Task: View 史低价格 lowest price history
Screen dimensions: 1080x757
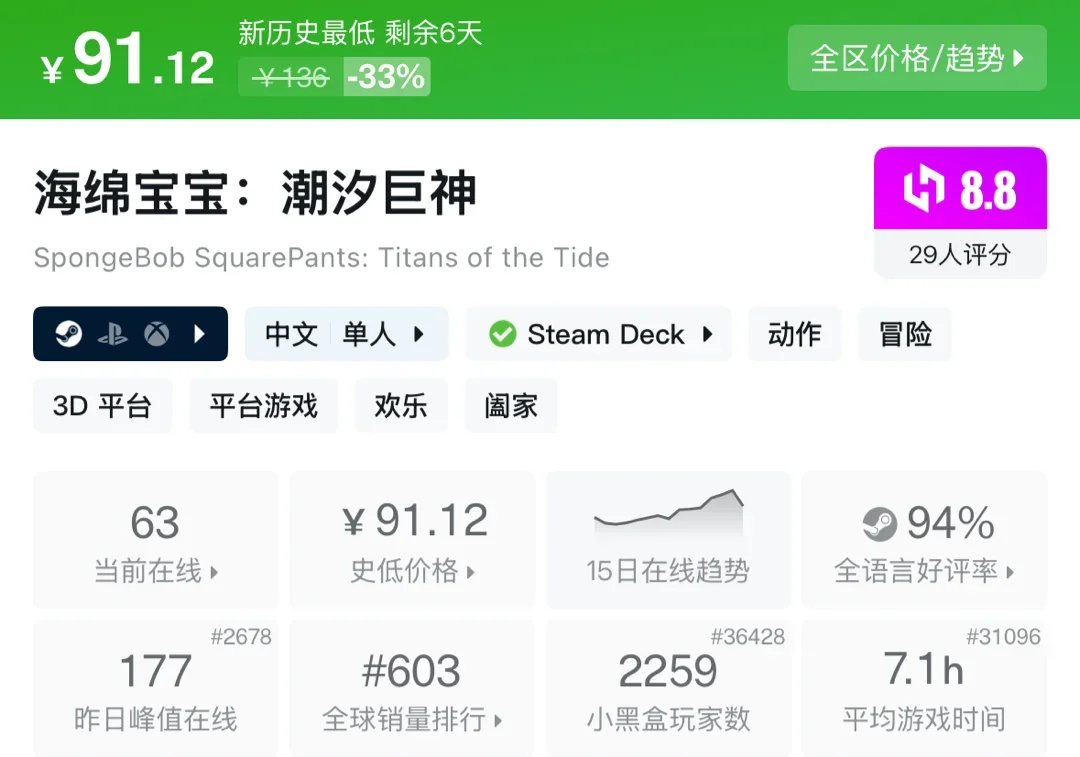Action: tap(412, 541)
